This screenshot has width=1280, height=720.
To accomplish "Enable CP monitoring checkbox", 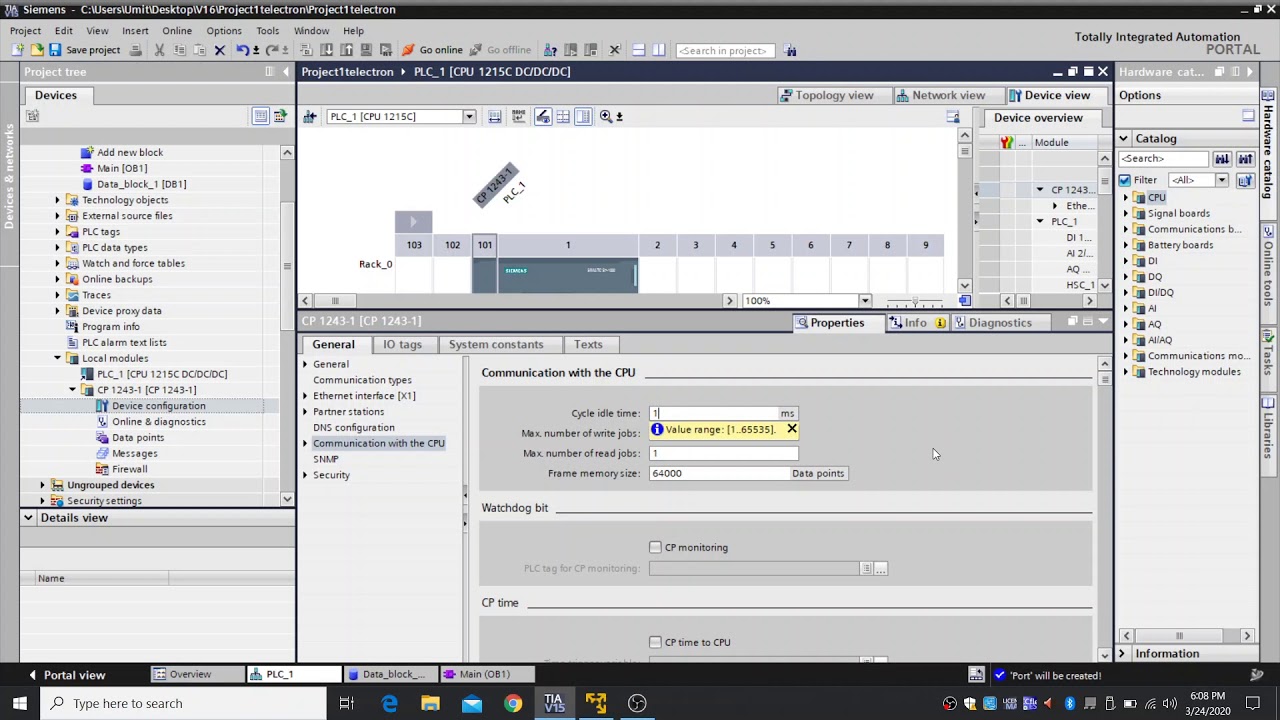I will tap(655, 547).
